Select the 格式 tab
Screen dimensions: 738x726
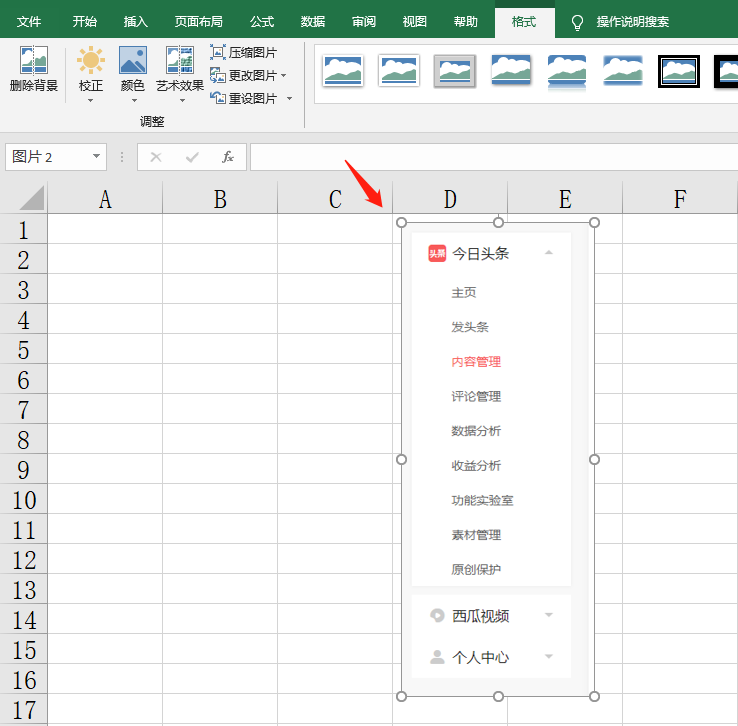[524, 22]
